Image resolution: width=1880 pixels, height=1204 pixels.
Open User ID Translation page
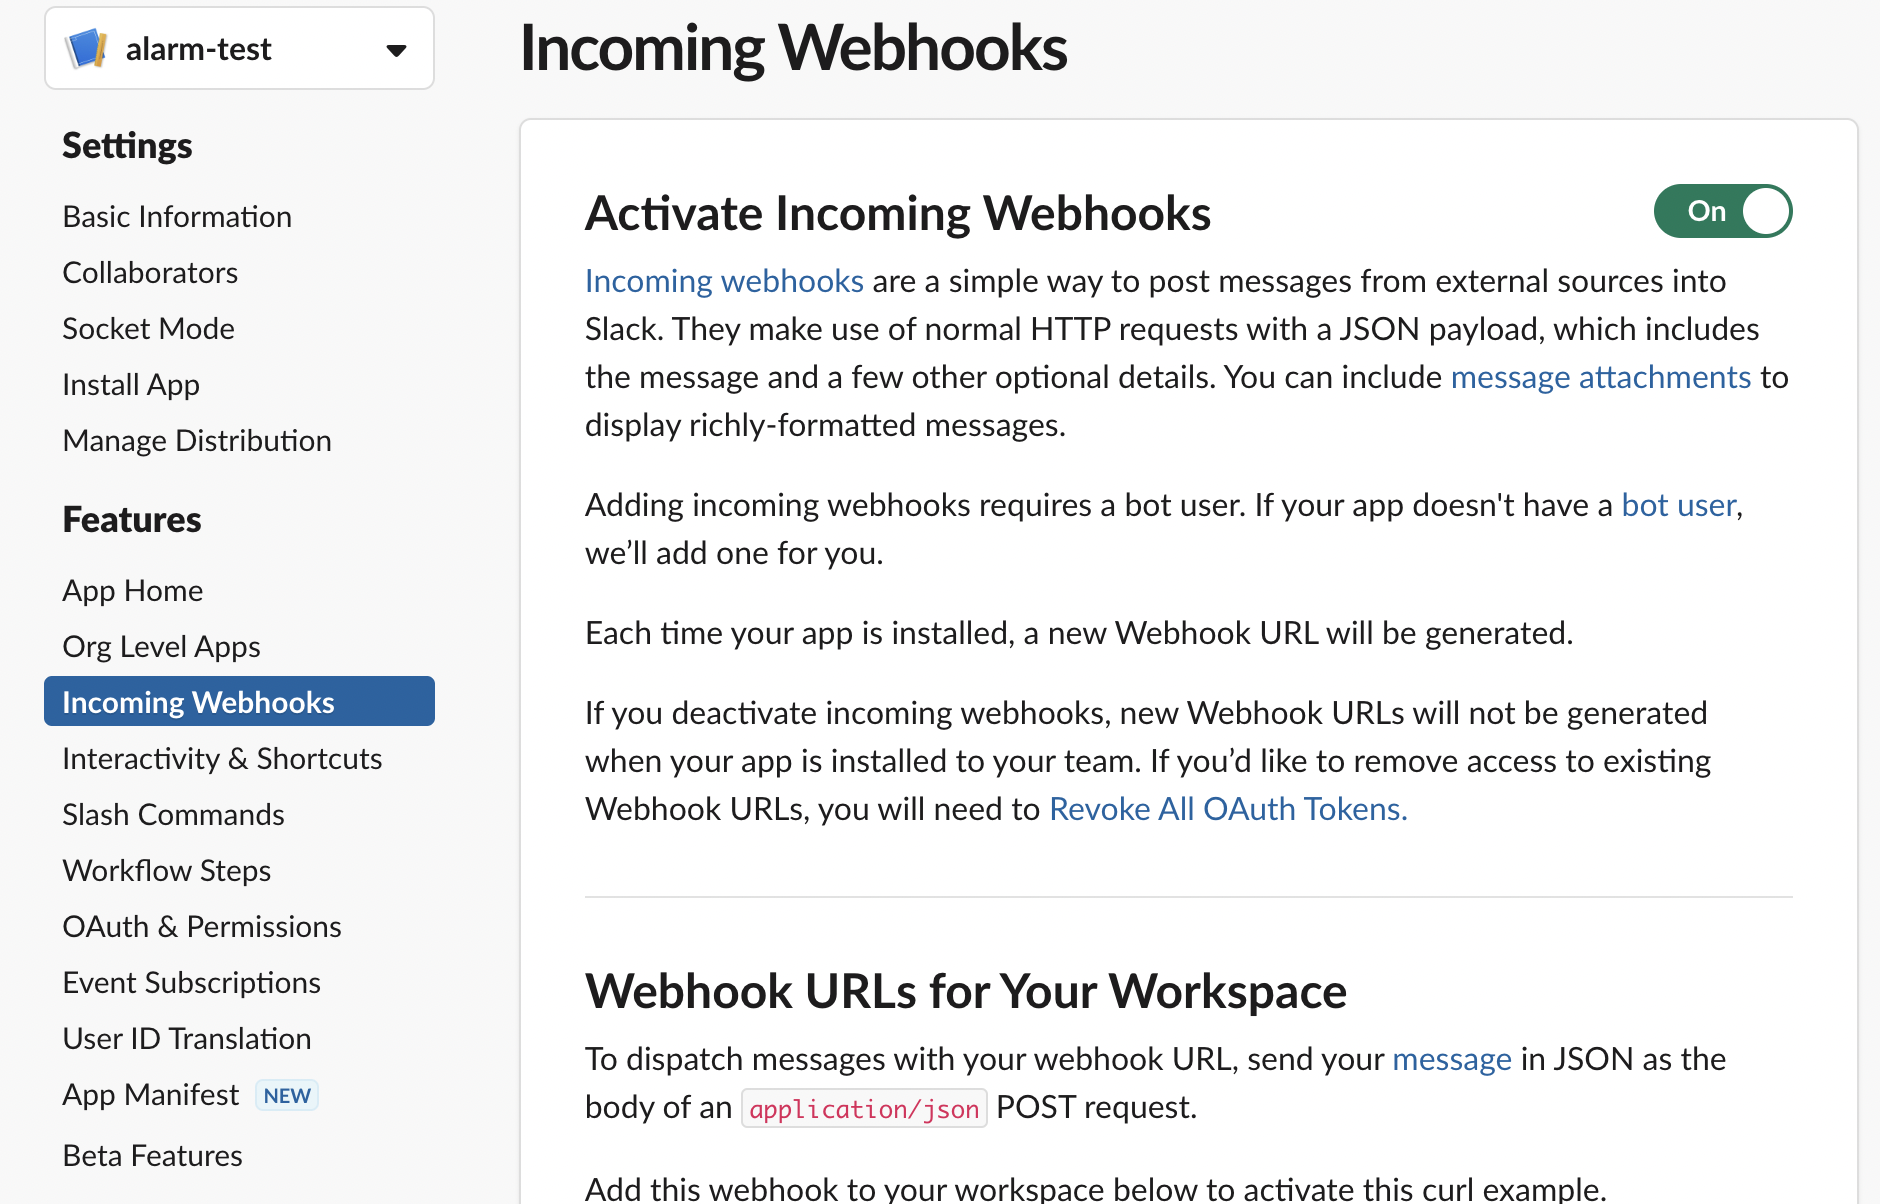click(187, 1039)
